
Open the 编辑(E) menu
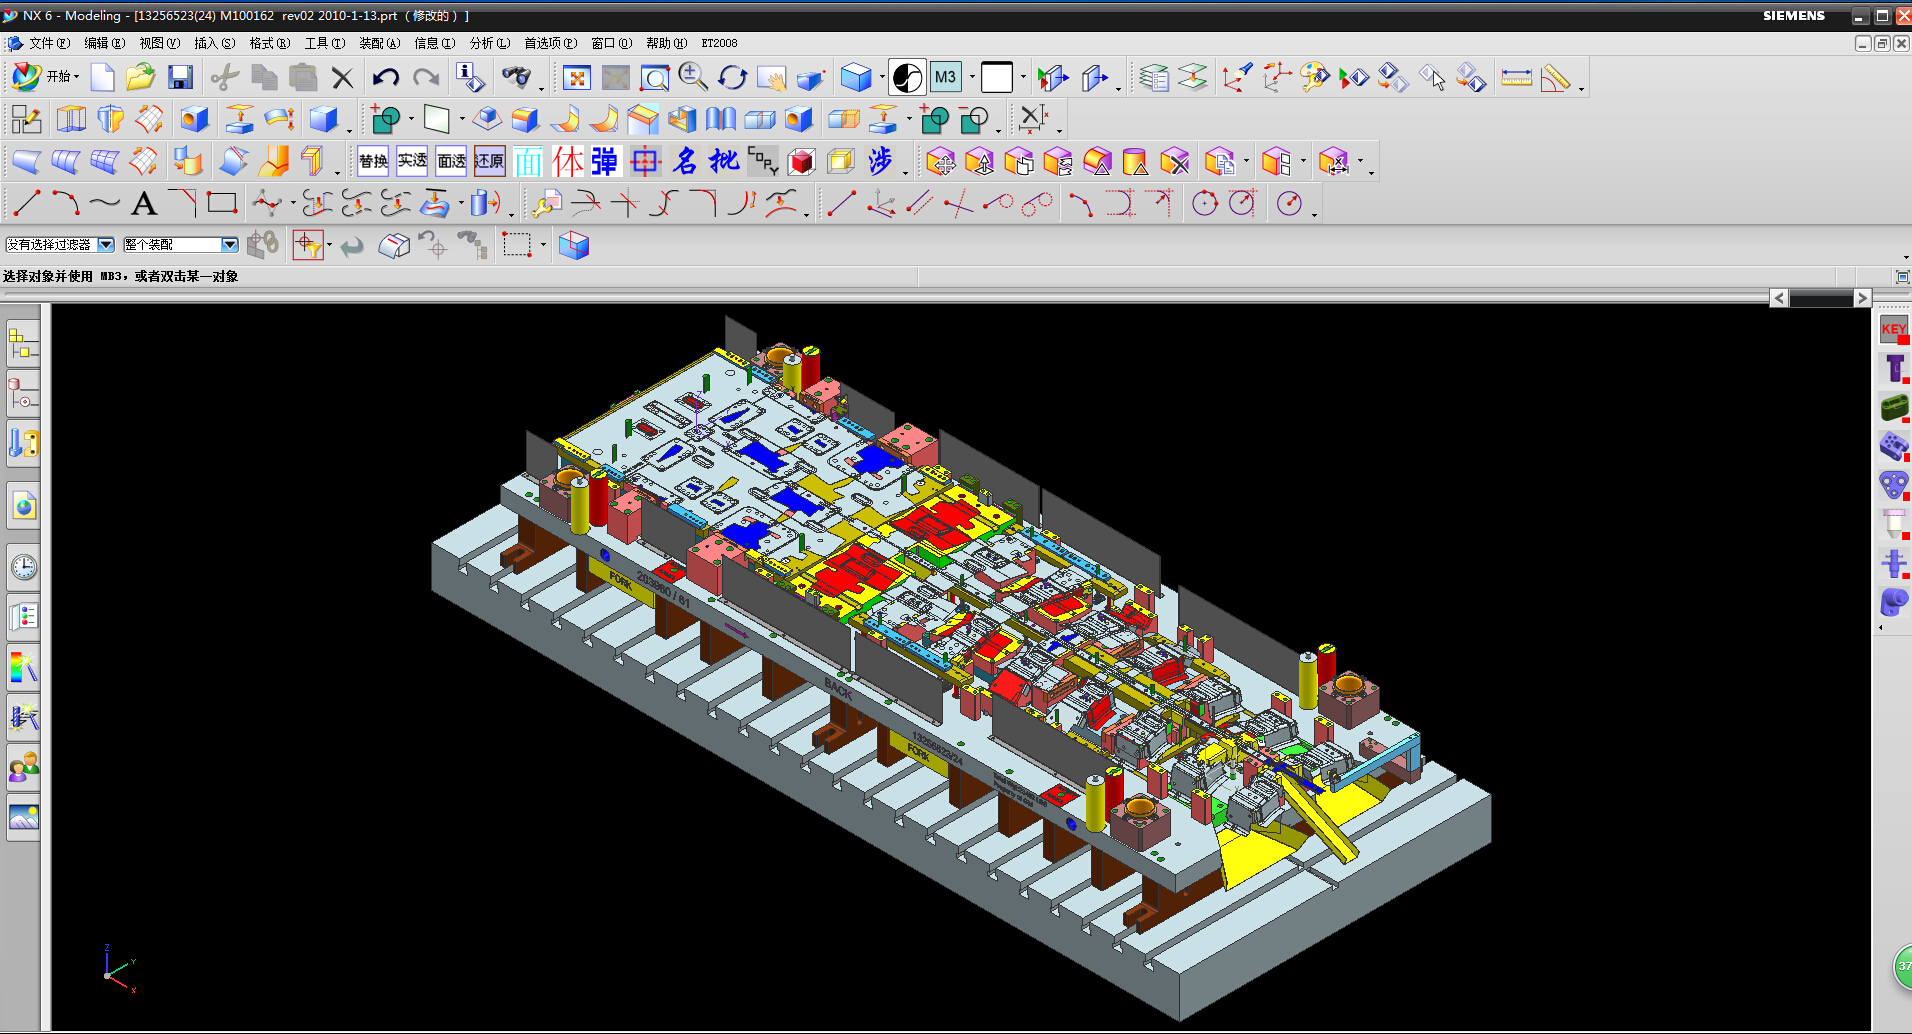[x=104, y=43]
